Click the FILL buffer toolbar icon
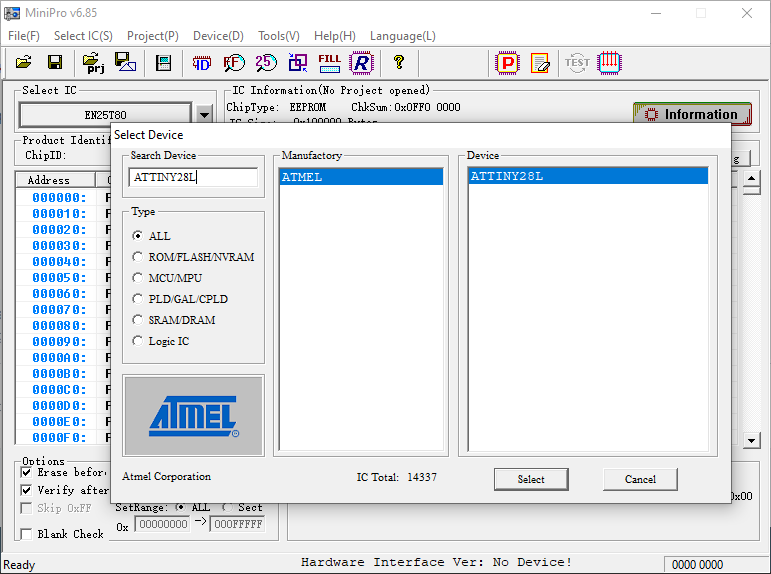This screenshot has height=574, width=771. click(x=329, y=63)
